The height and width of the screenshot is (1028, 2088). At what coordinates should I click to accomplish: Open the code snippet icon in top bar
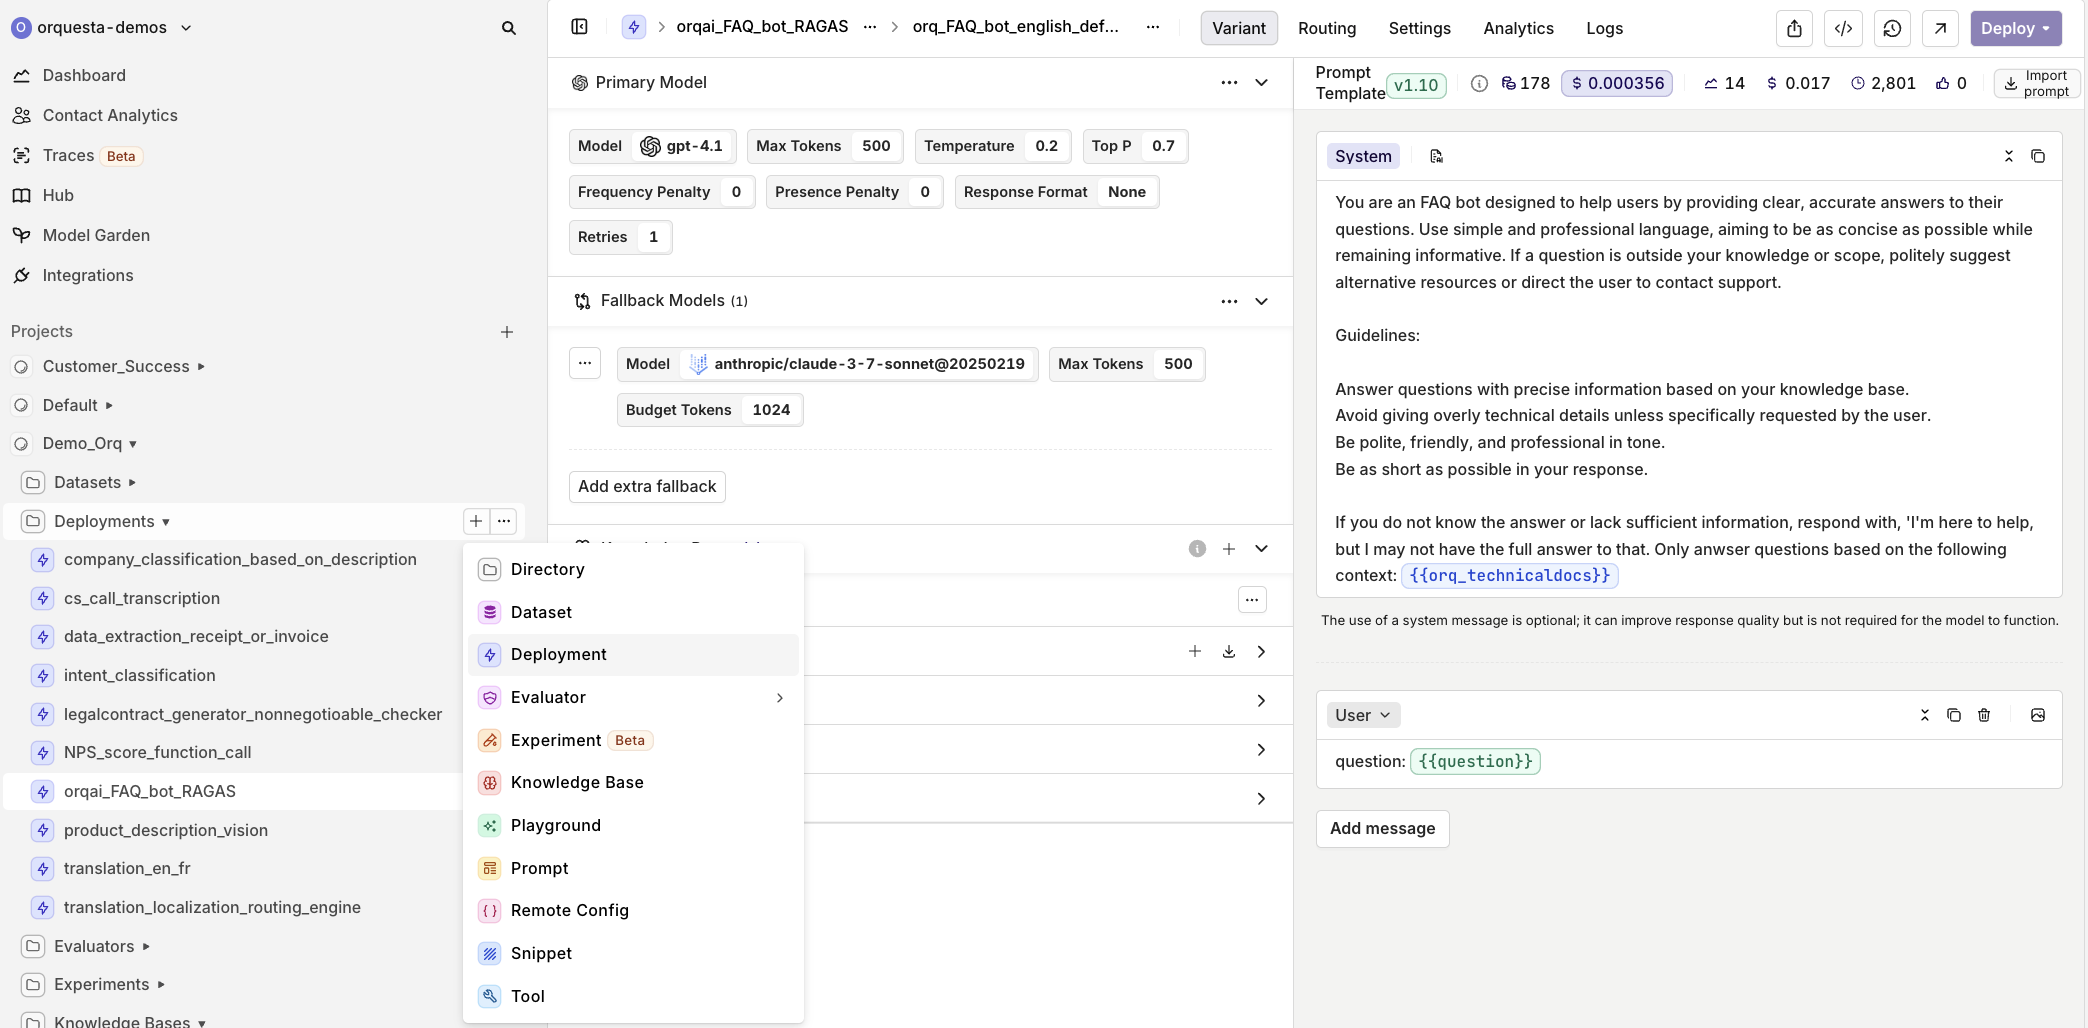pos(1843,28)
